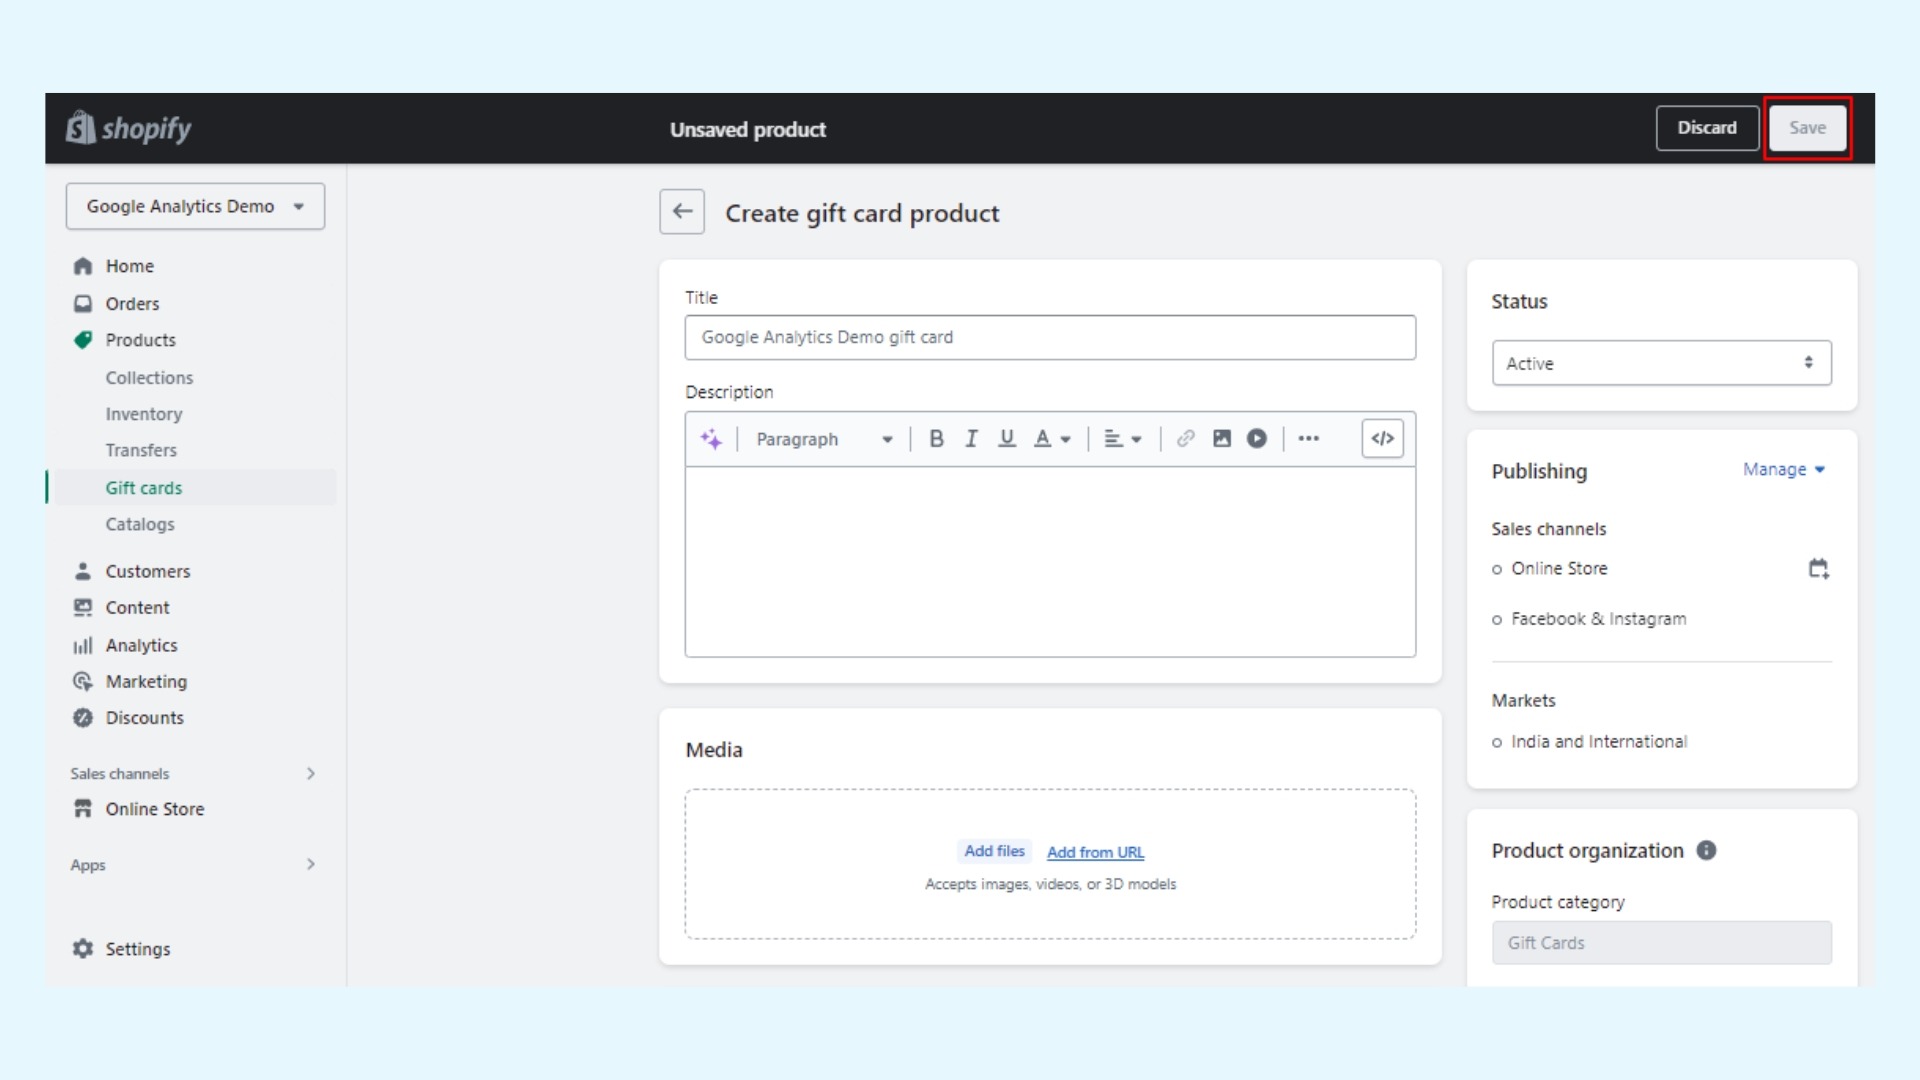Click the Discounts icon in sidebar
Image resolution: width=1920 pixels, height=1080 pixels.
tap(83, 718)
